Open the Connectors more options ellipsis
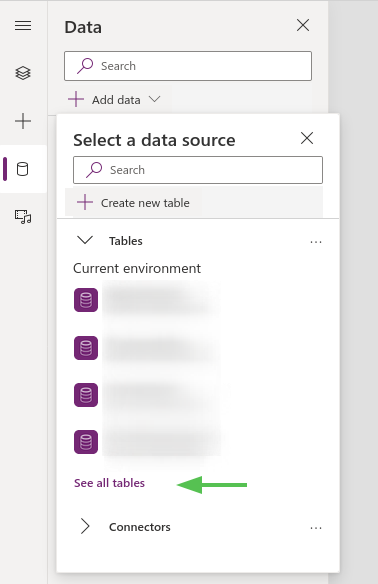The width and height of the screenshot is (378, 584). point(316,528)
